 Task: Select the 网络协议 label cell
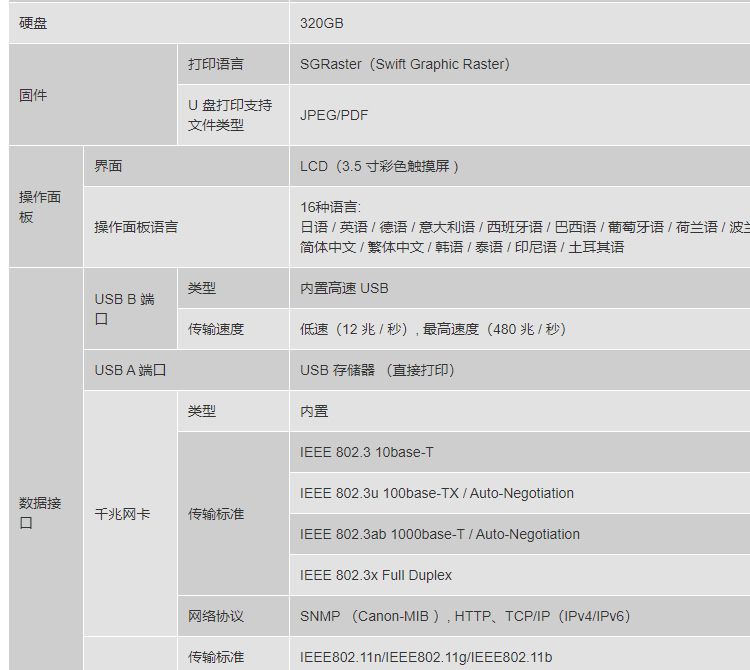216,616
